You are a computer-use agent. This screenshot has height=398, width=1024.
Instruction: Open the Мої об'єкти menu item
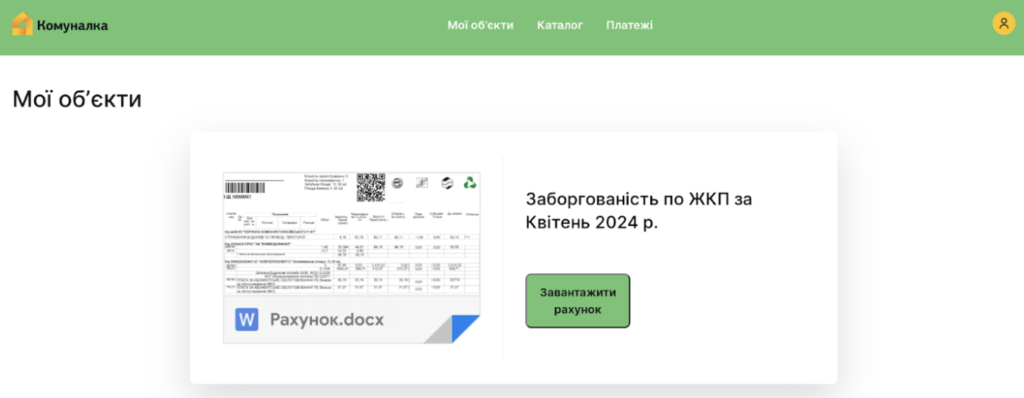coord(481,25)
